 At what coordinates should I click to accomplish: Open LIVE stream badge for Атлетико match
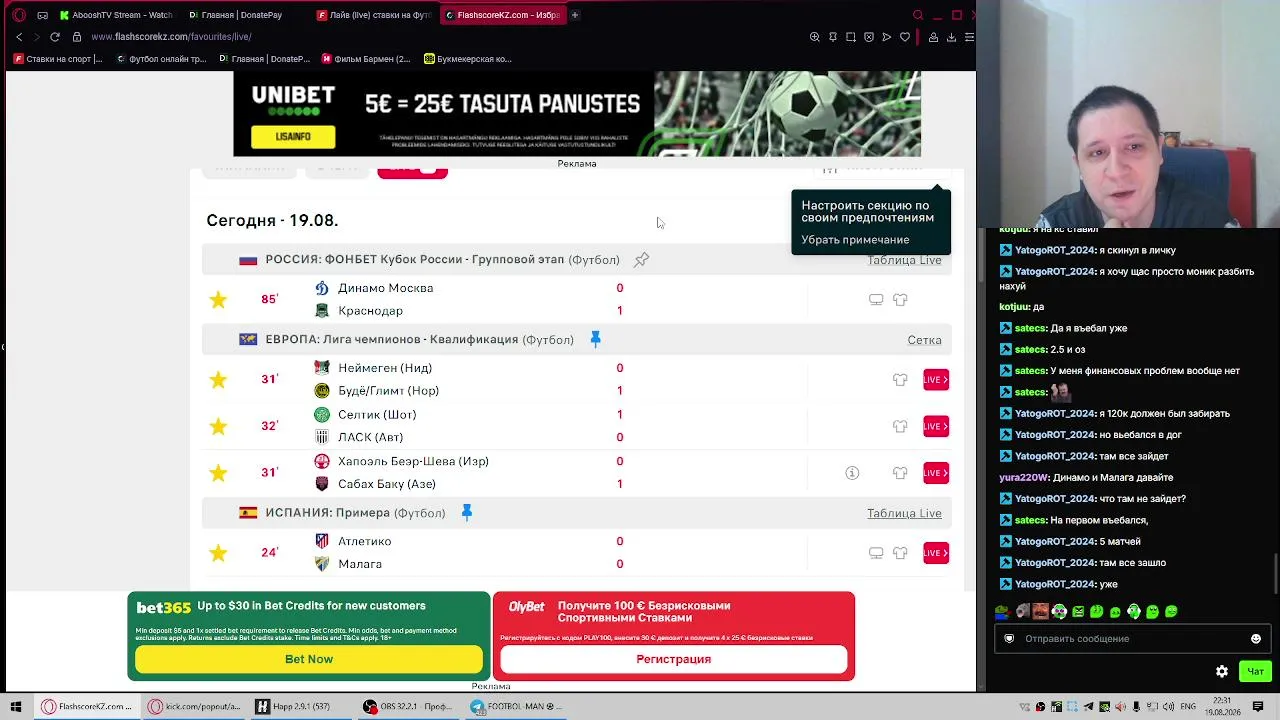coord(936,553)
